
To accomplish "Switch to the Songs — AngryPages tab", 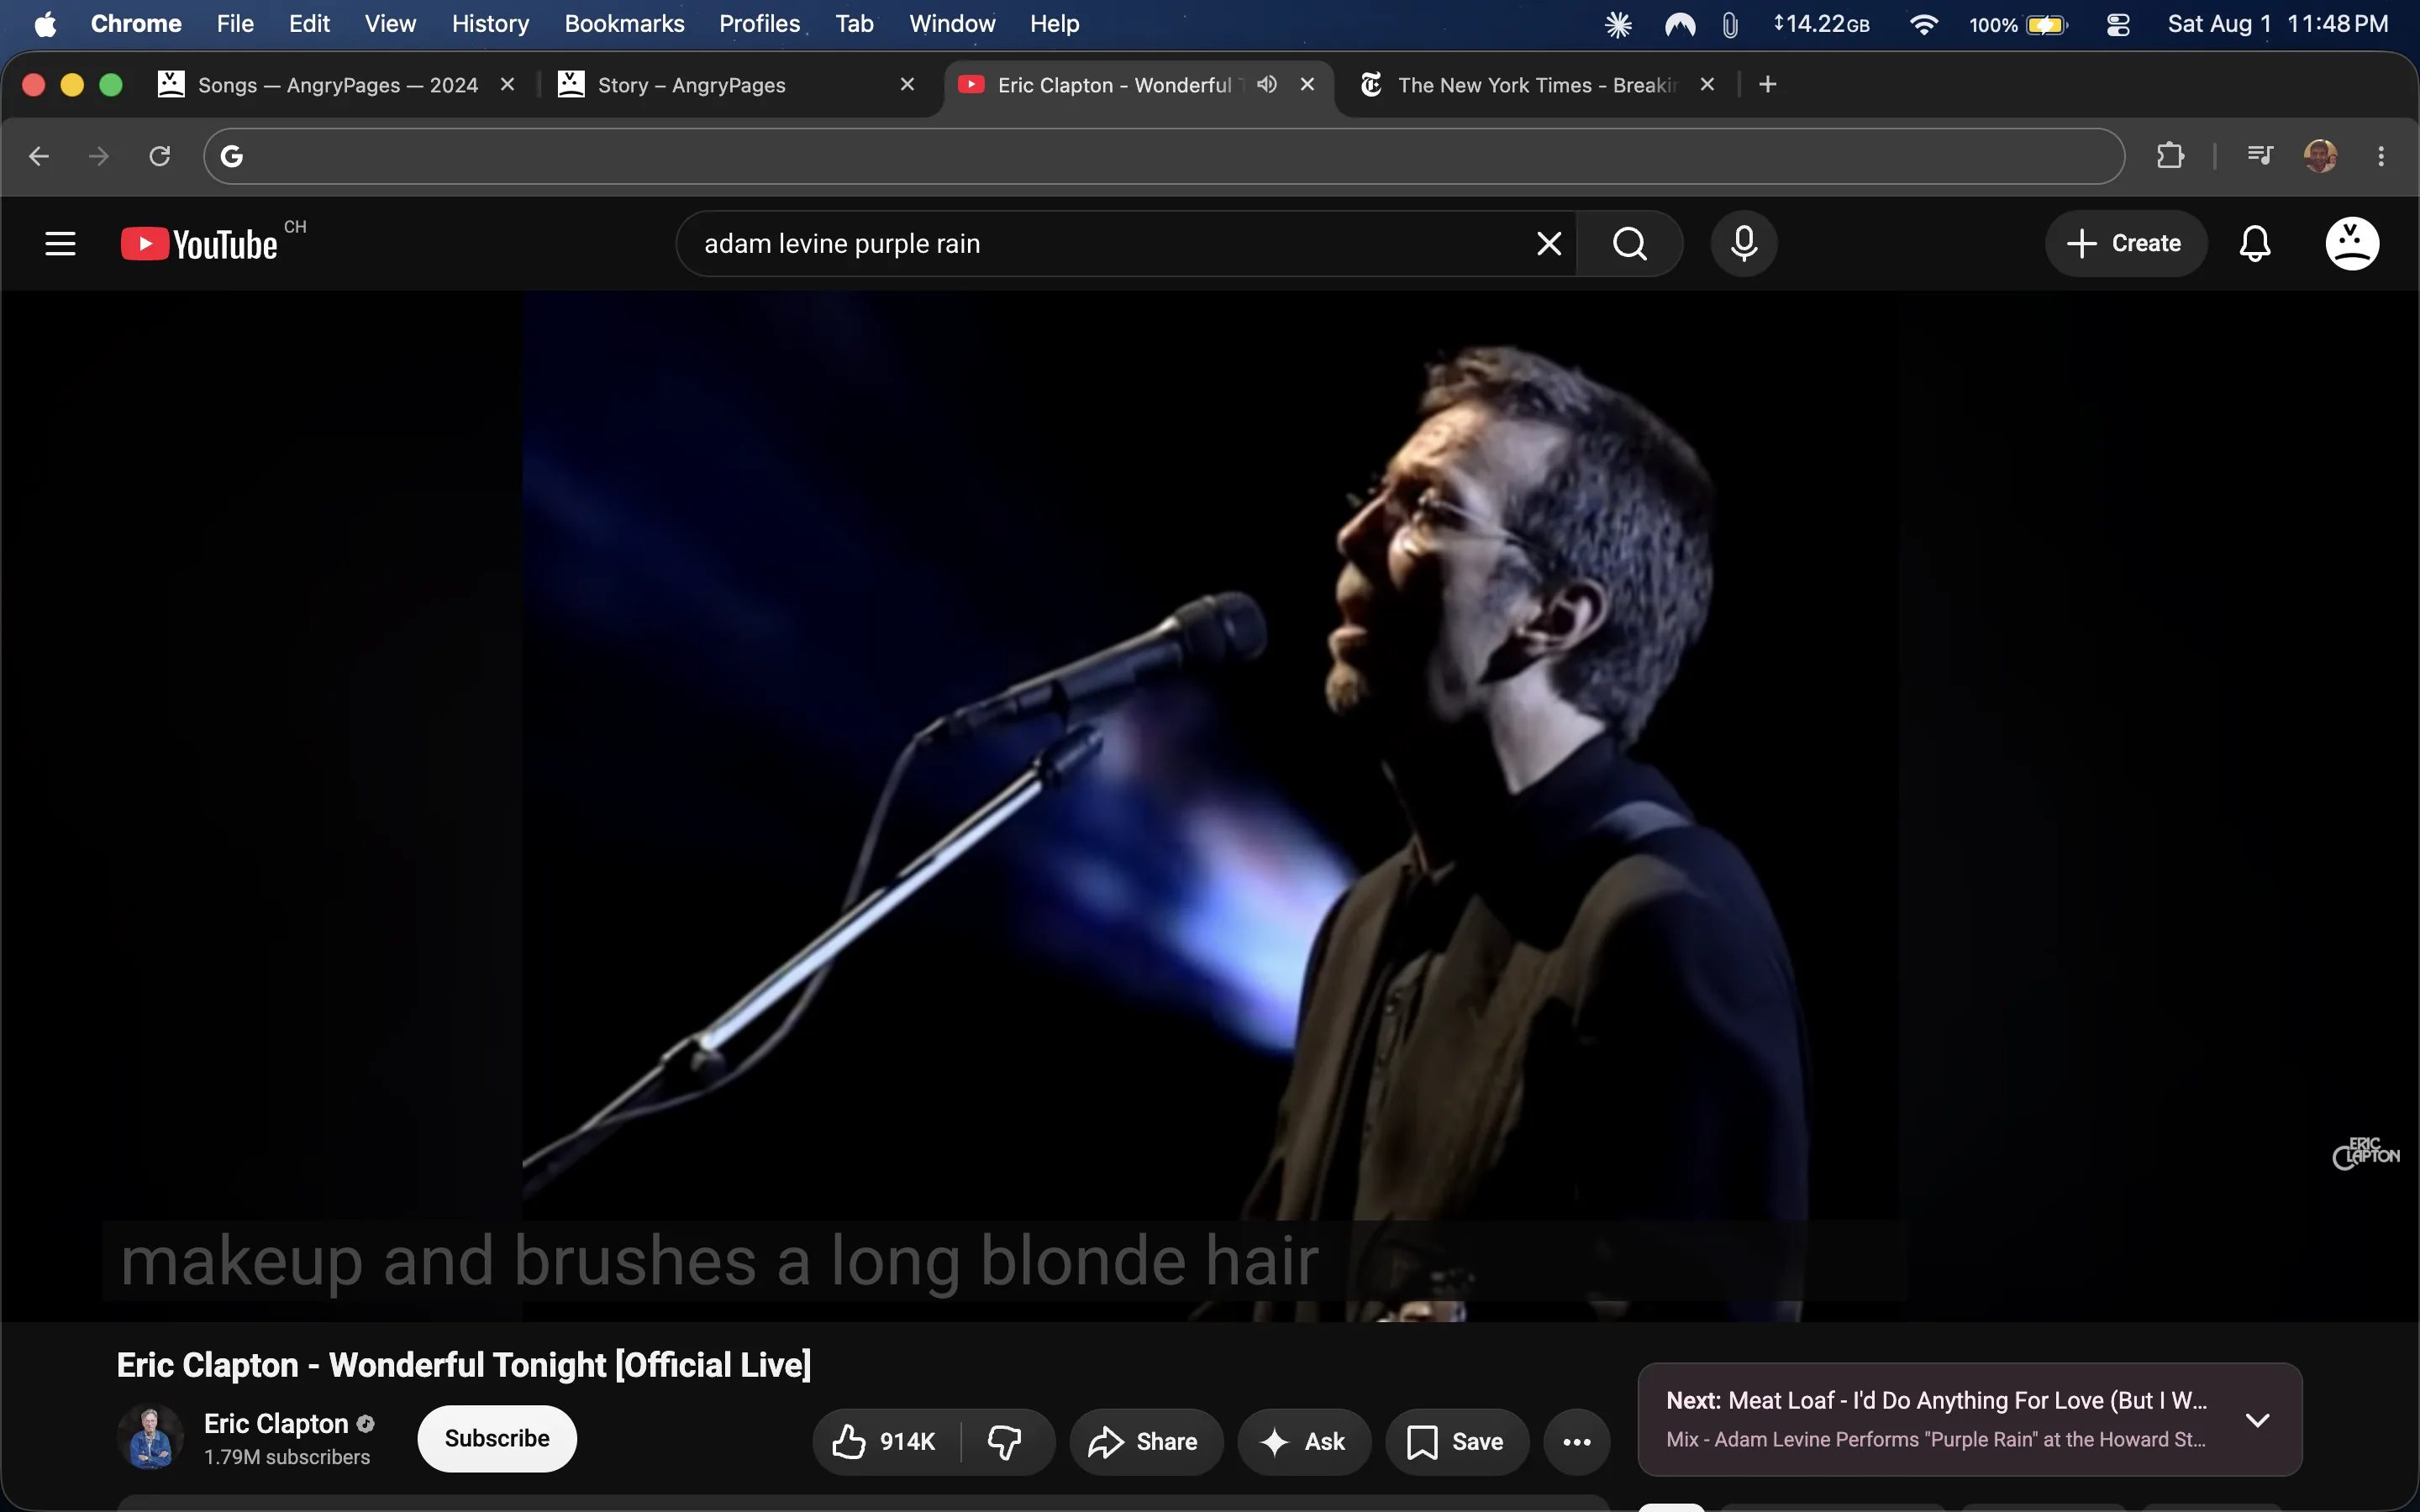I will 337,85.
